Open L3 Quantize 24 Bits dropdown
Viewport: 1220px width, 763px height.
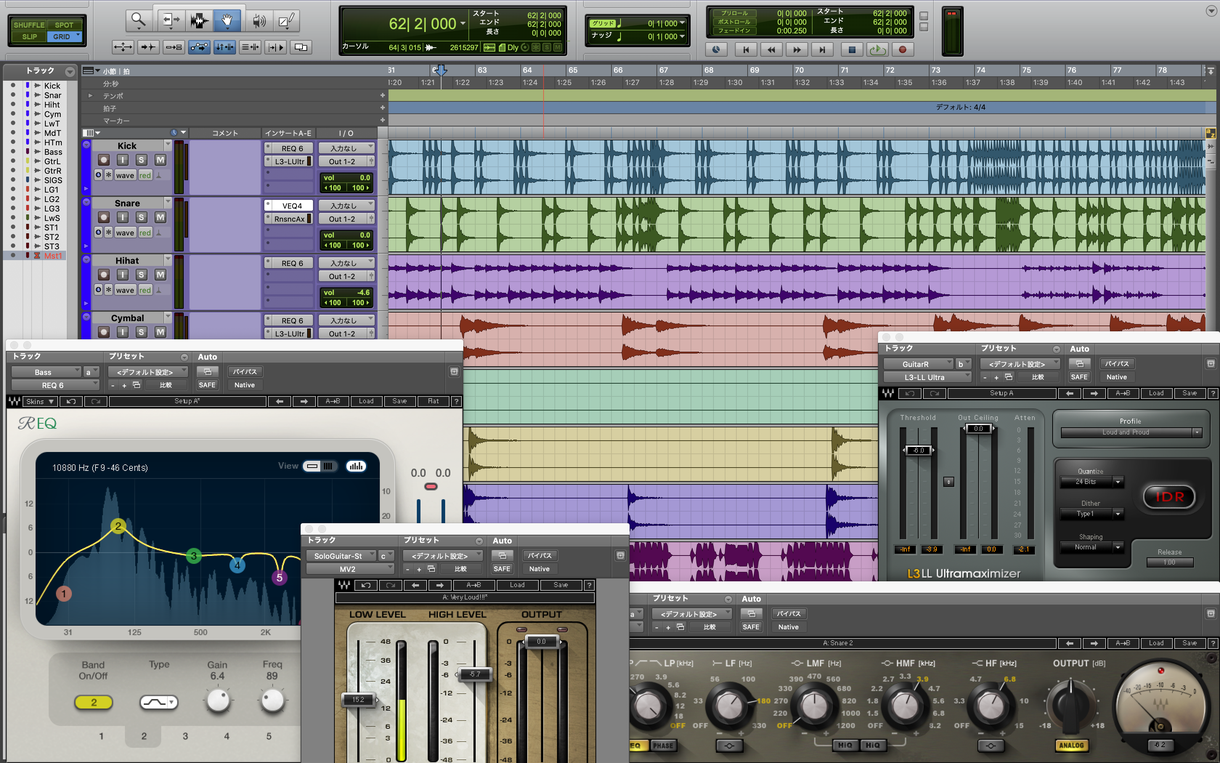(x=1094, y=482)
